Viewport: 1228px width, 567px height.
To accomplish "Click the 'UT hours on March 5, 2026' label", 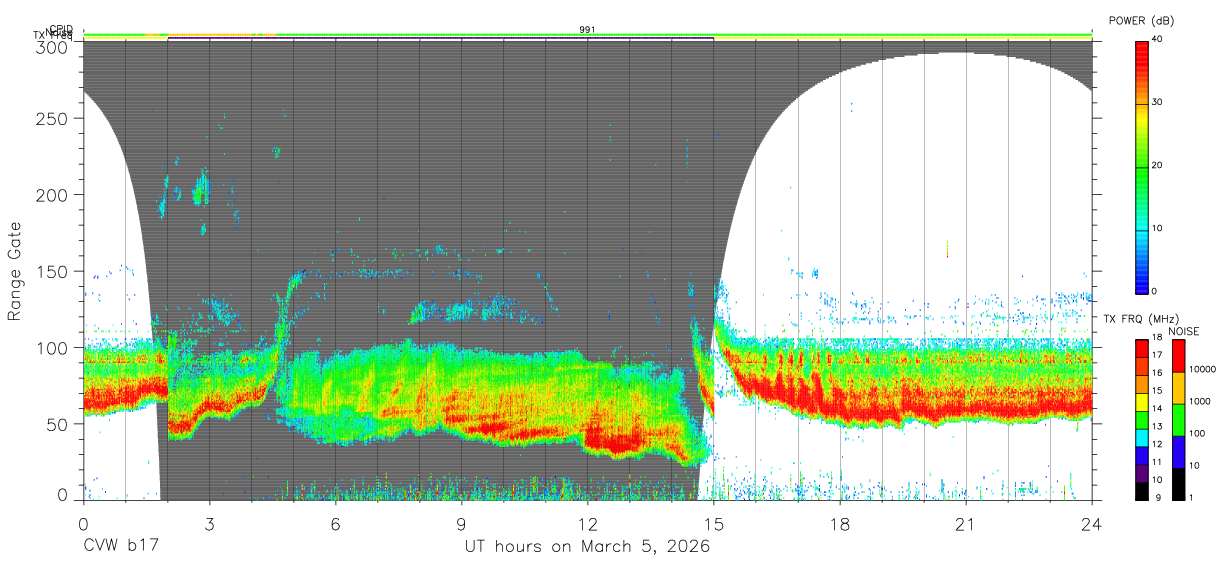I will (587, 547).
